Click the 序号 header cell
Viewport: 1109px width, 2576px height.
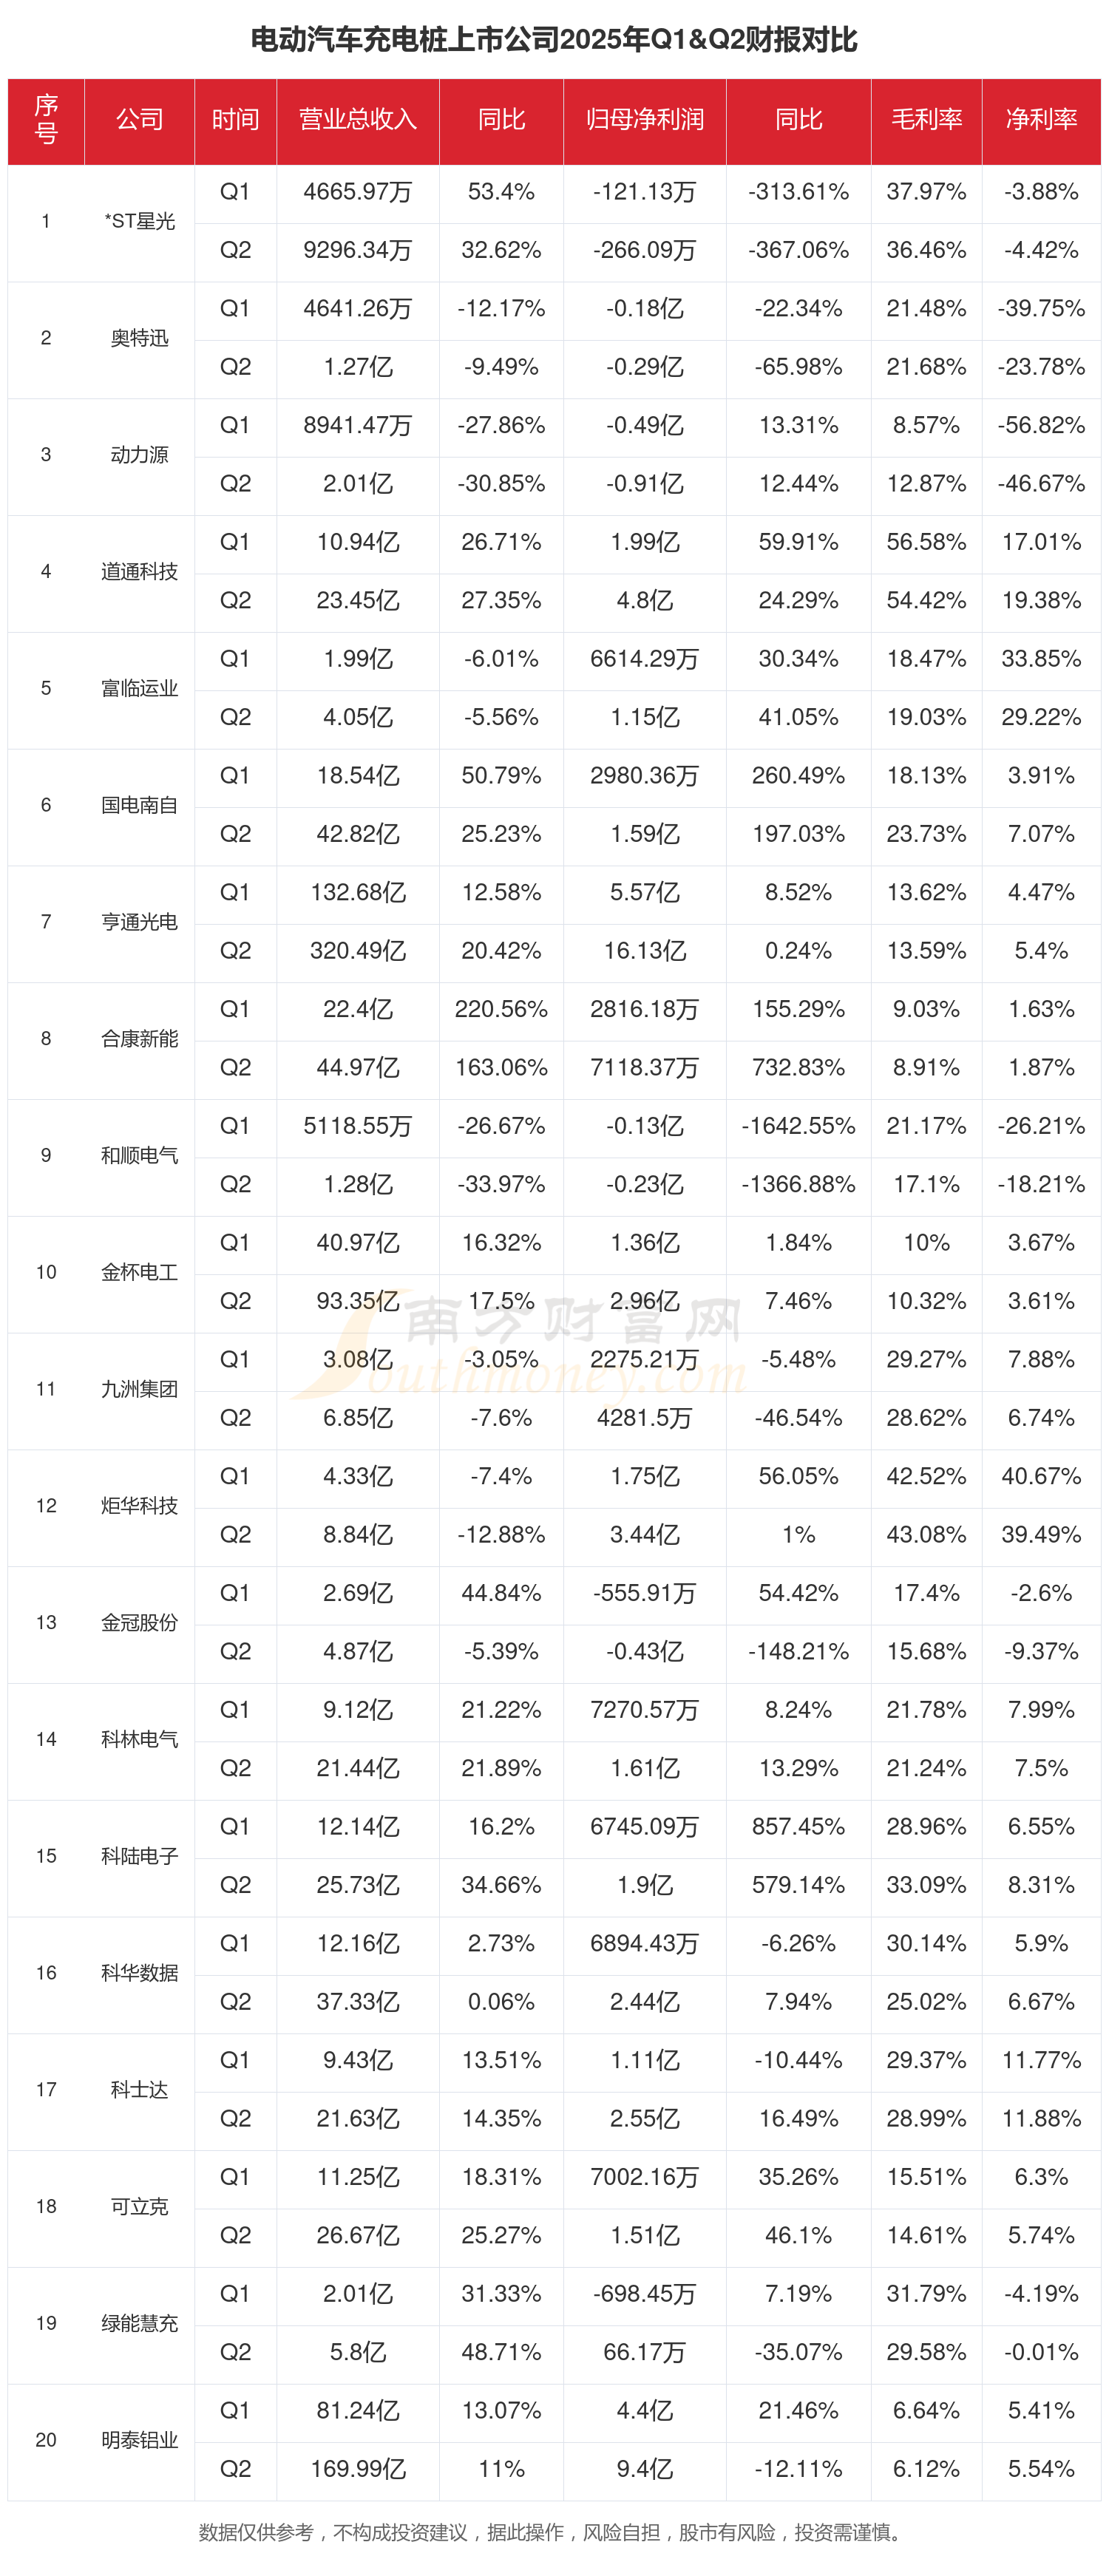[46, 120]
